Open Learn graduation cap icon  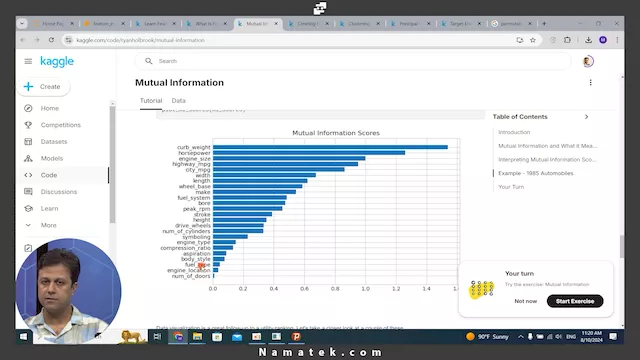tap(28, 208)
